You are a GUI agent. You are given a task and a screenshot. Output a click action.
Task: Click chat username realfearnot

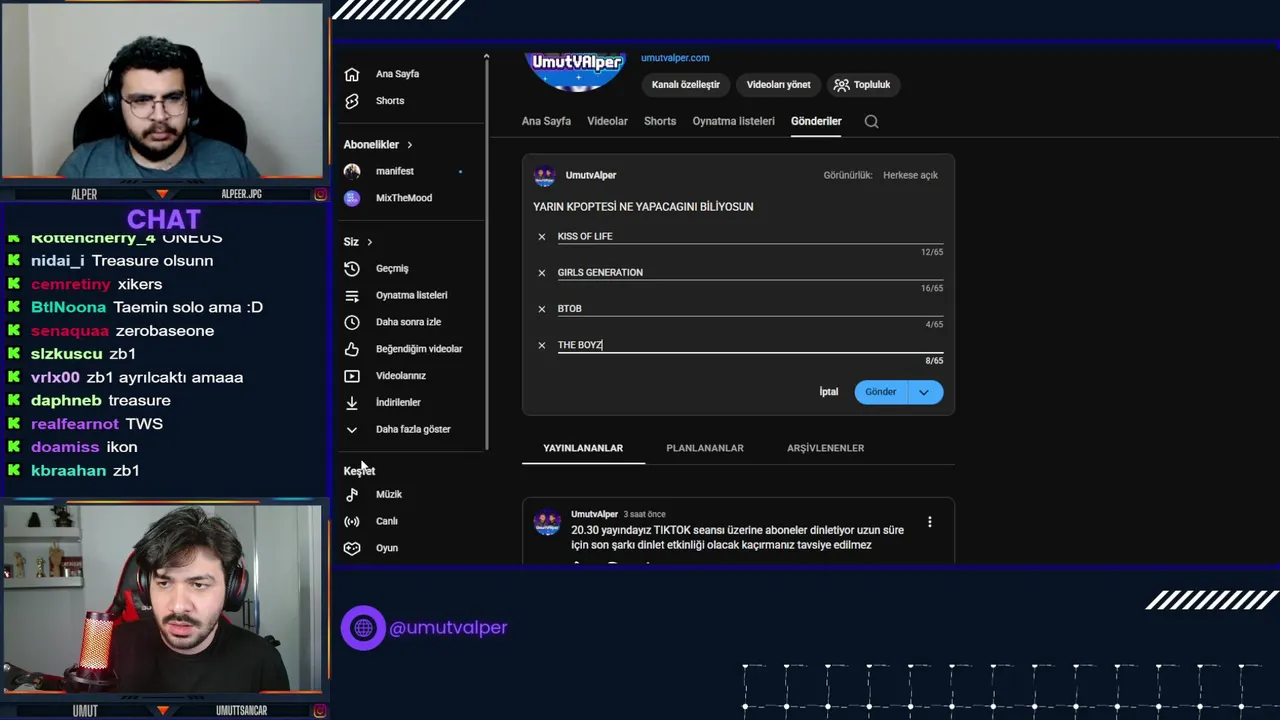(74, 424)
